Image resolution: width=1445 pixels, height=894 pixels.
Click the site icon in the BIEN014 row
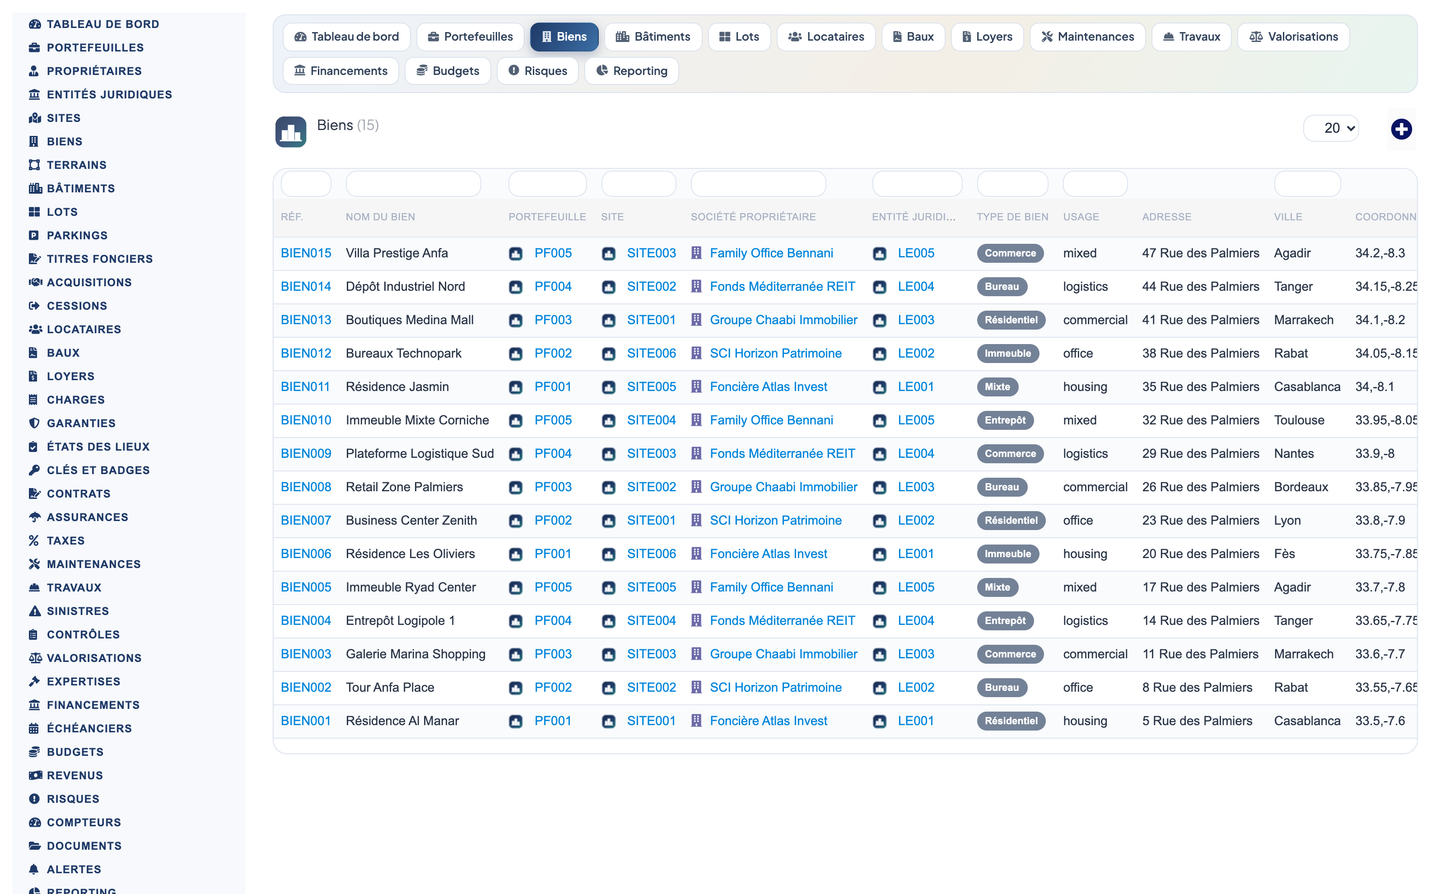click(x=608, y=287)
